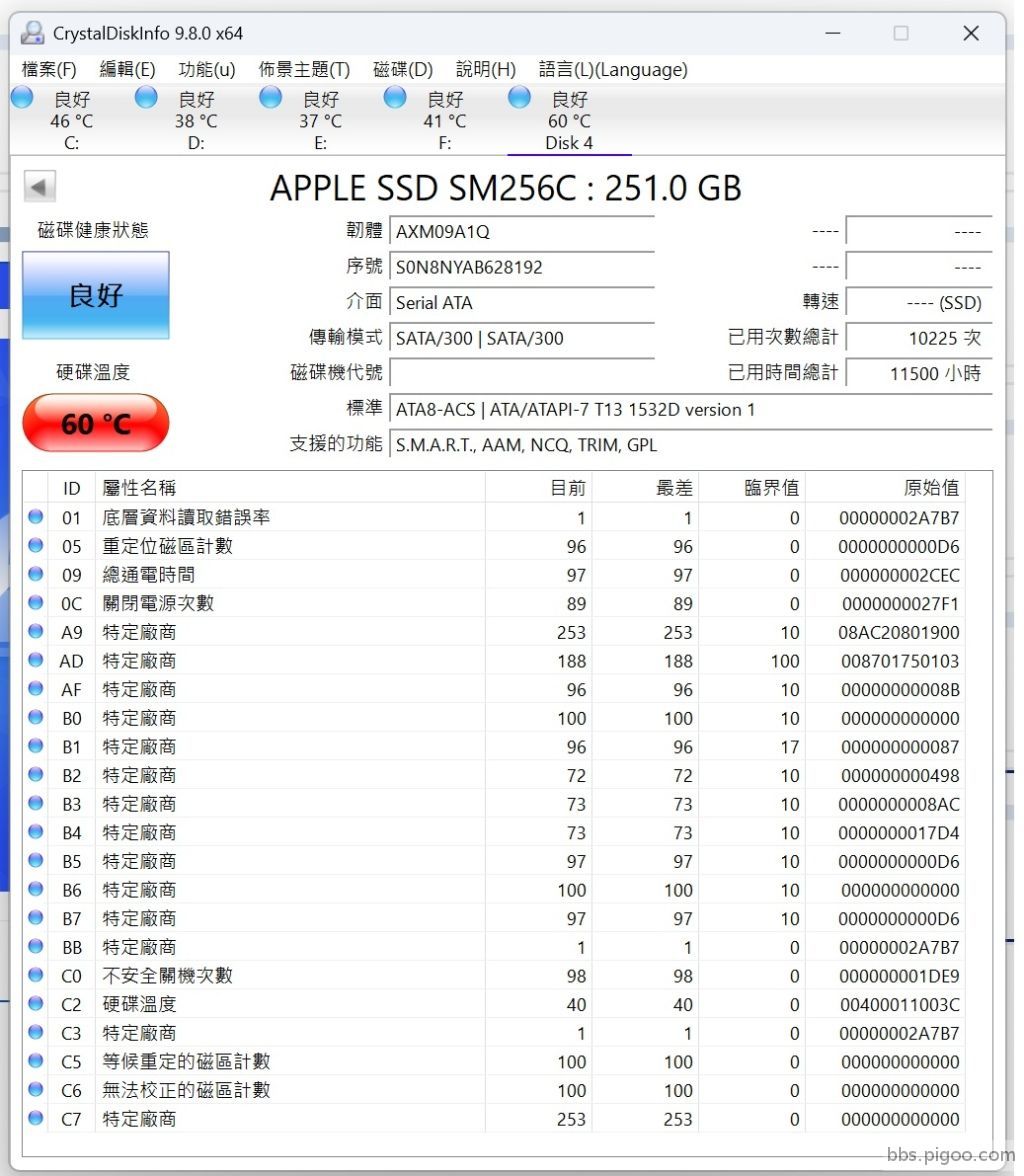Open the 磁碟(D) menu
Viewport: 1024px width, 1176px height.
point(403,70)
